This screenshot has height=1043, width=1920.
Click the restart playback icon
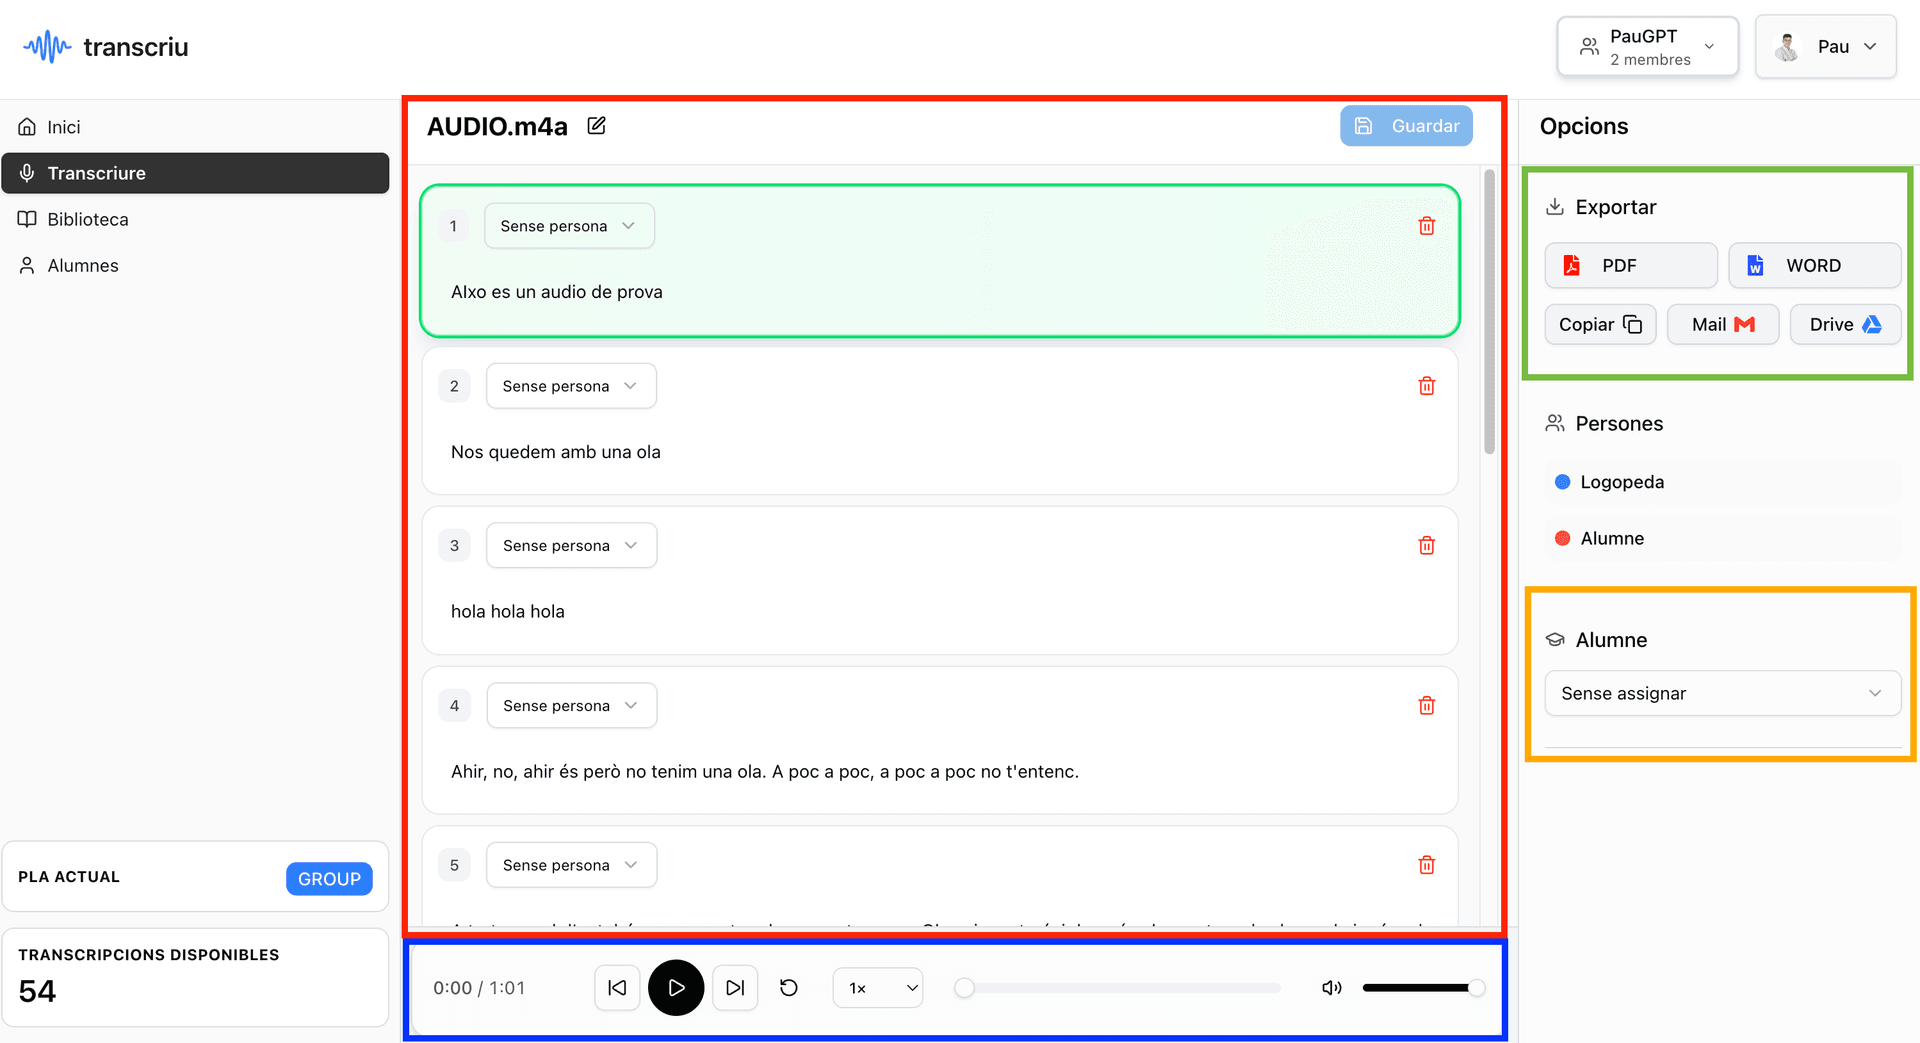click(789, 988)
